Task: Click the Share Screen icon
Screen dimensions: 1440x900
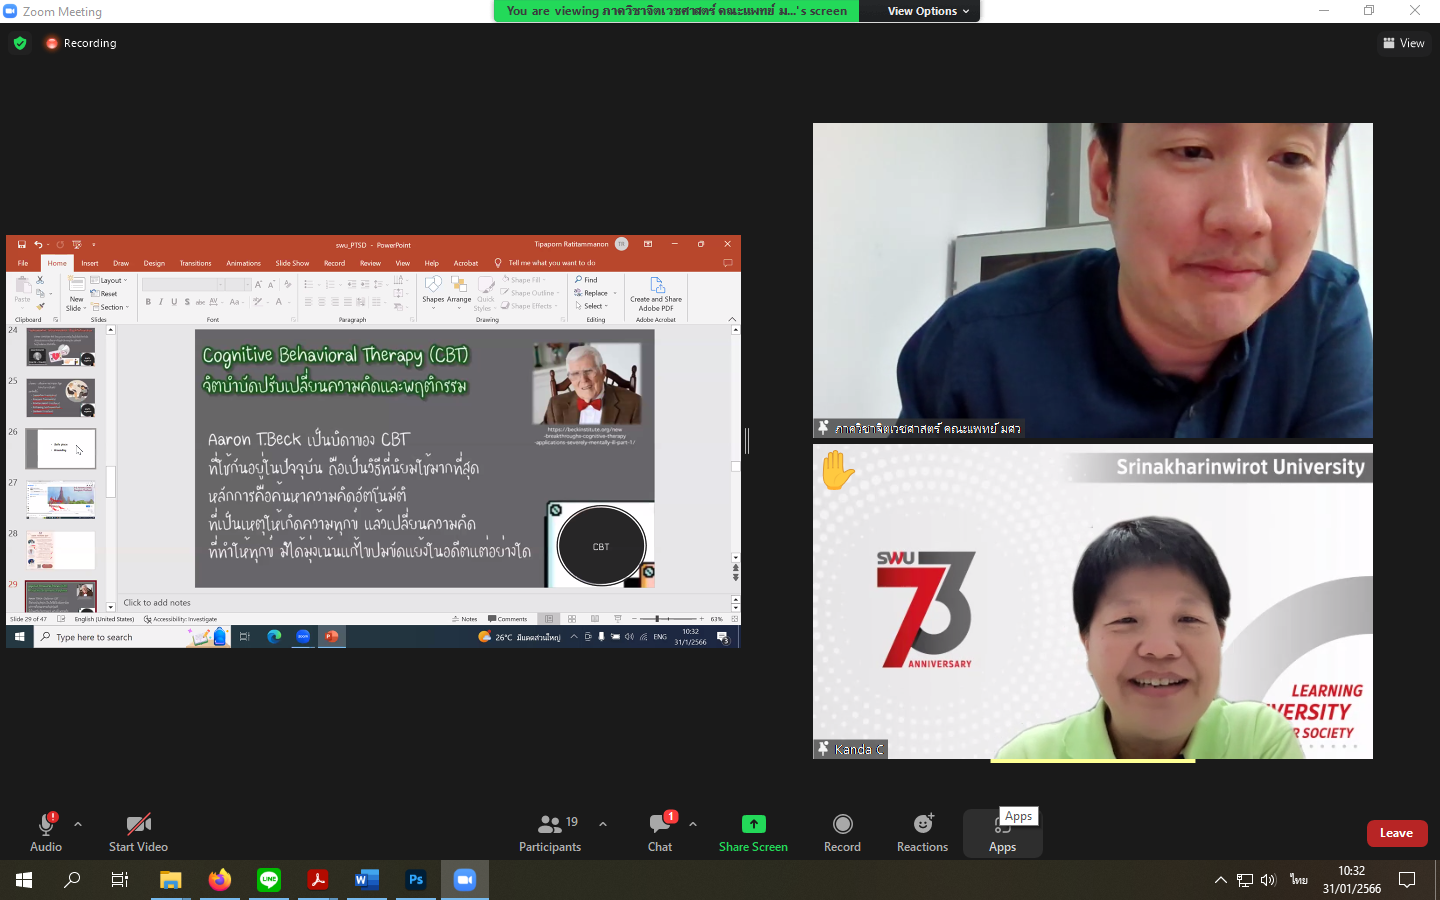Action: pyautogui.click(x=753, y=824)
